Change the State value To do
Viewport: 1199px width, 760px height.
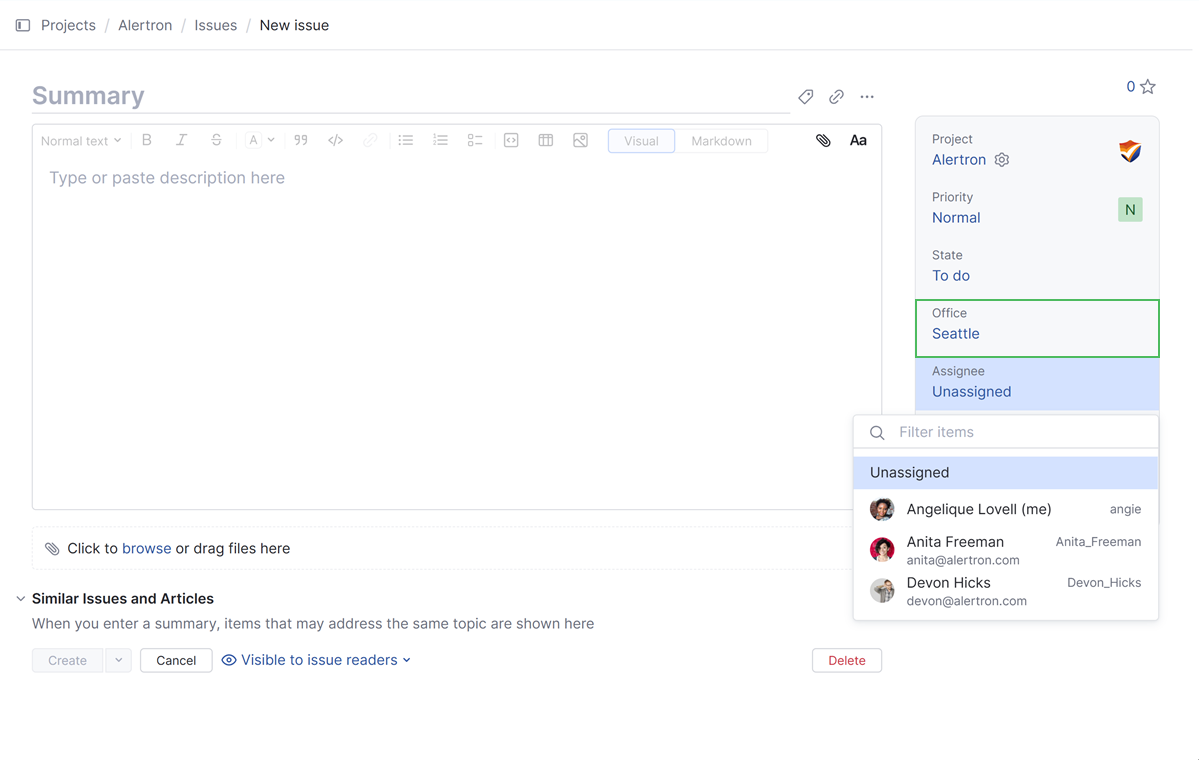point(950,276)
